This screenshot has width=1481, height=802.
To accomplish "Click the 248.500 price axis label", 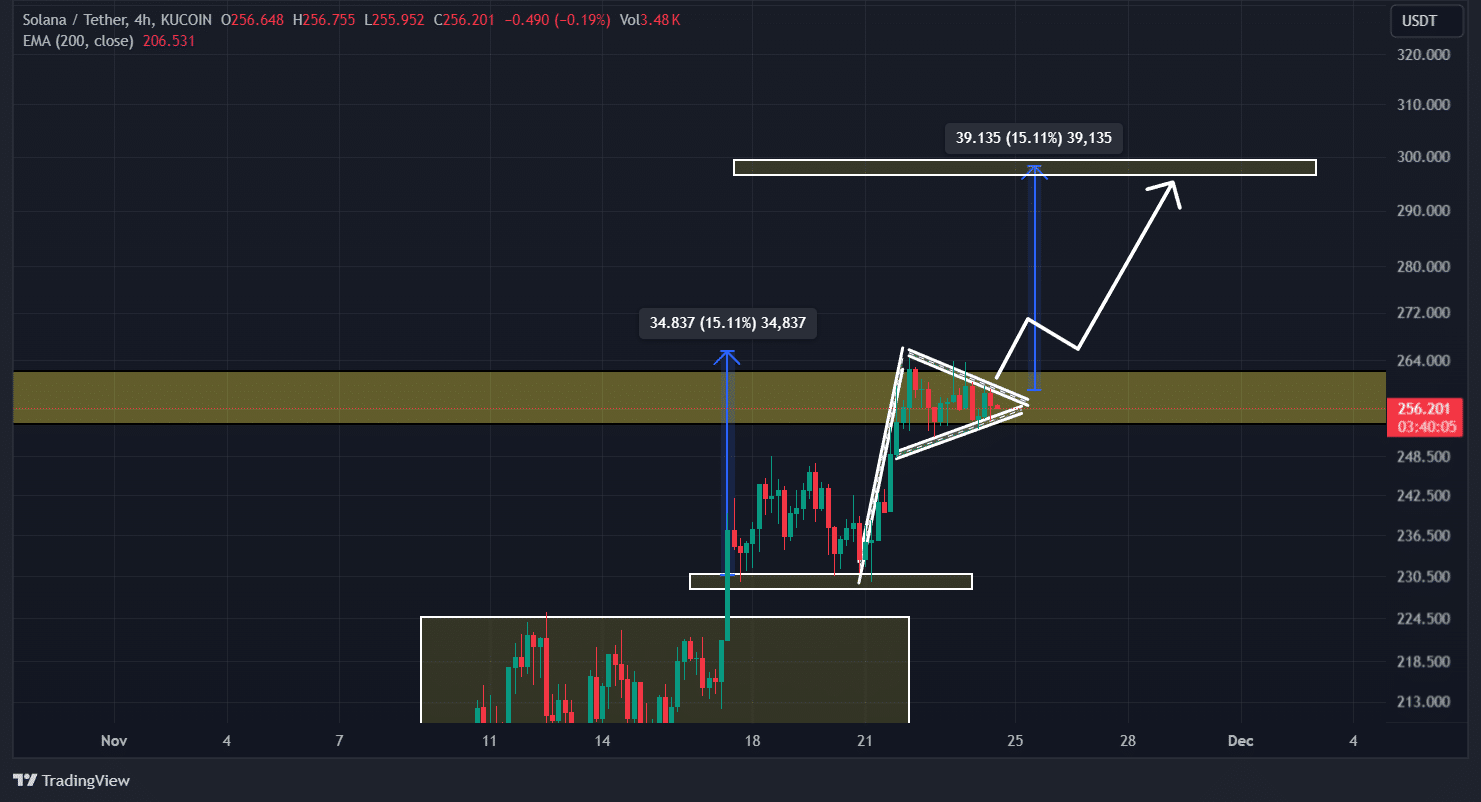I will [x=1423, y=457].
